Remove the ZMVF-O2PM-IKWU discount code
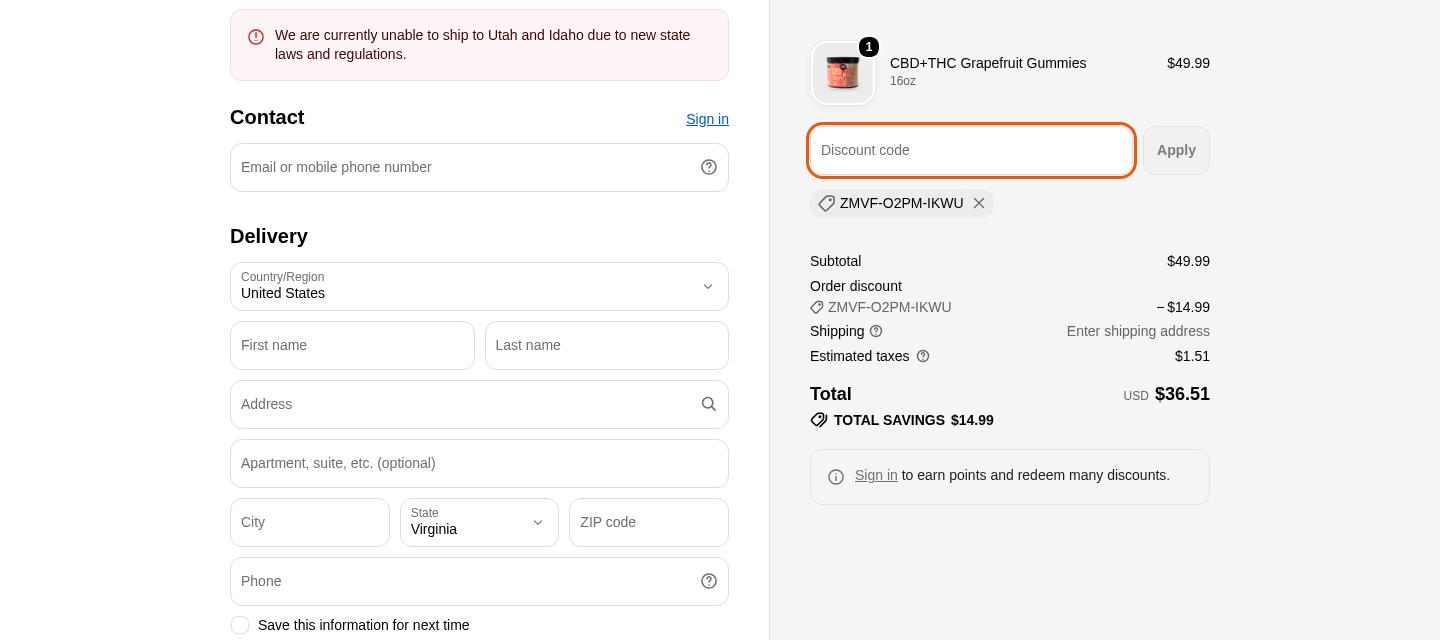1440x640 pixels. click(979, 203)
